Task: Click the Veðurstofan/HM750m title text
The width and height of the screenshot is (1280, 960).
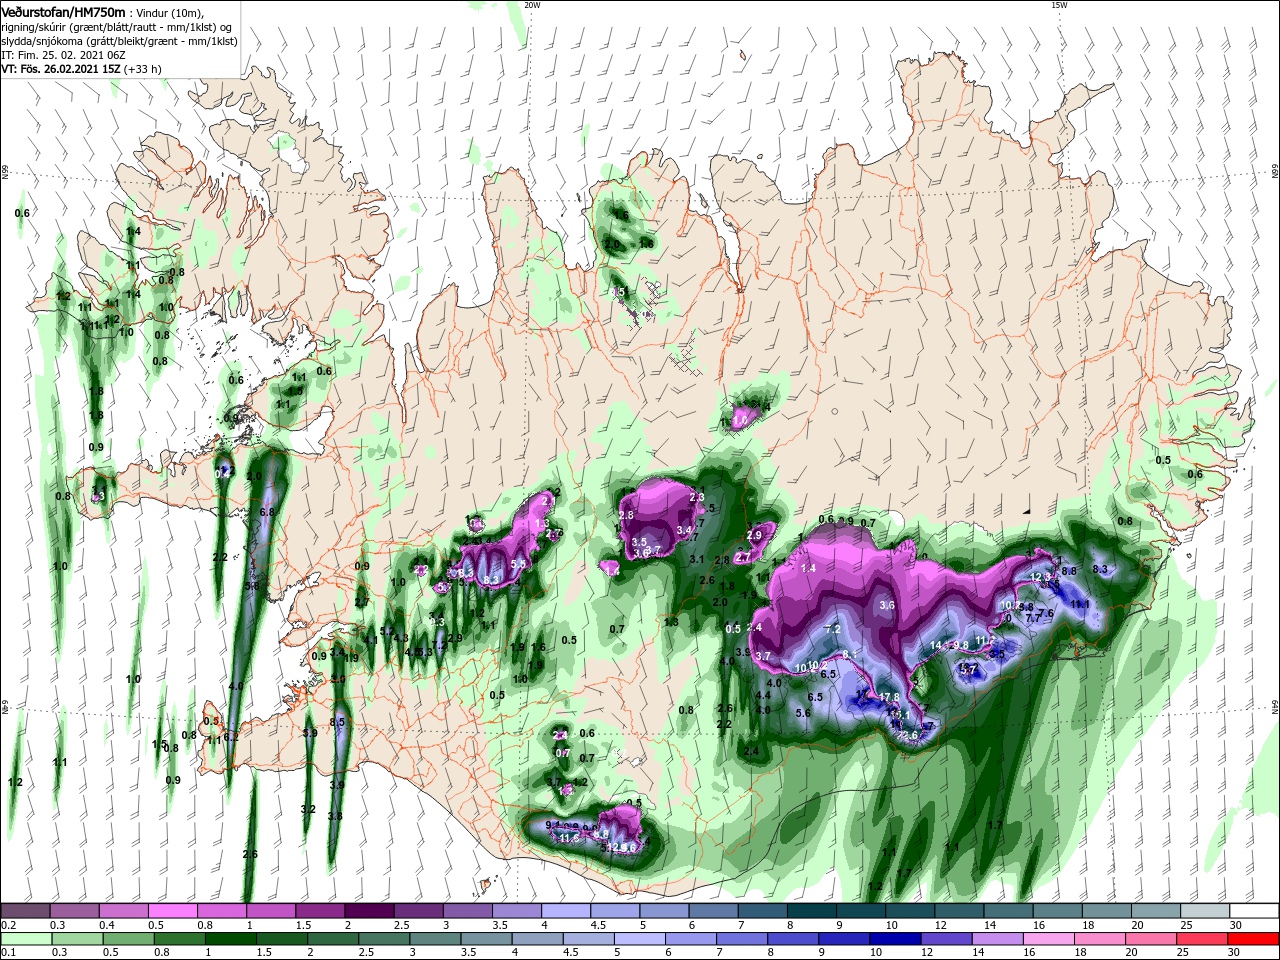Action: pyautogui.click(x=63, y=11)
